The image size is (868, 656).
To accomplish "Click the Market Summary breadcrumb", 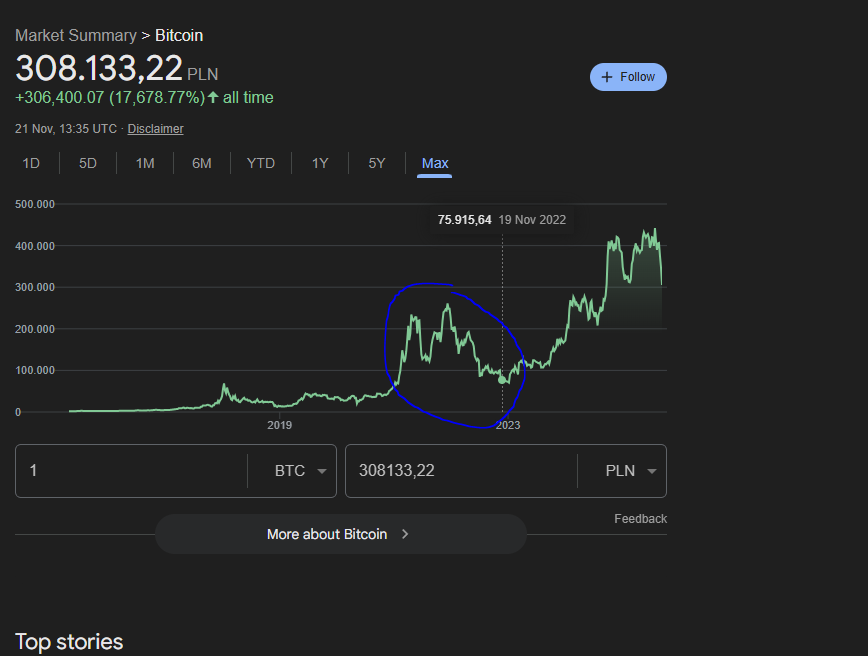I will point(76,36).
